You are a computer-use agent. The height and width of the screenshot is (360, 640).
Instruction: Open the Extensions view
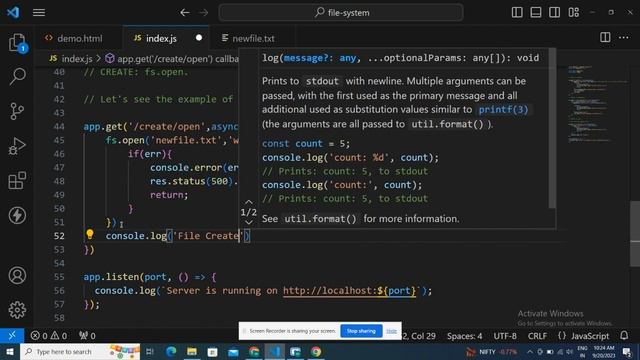(x=17, y=180)
